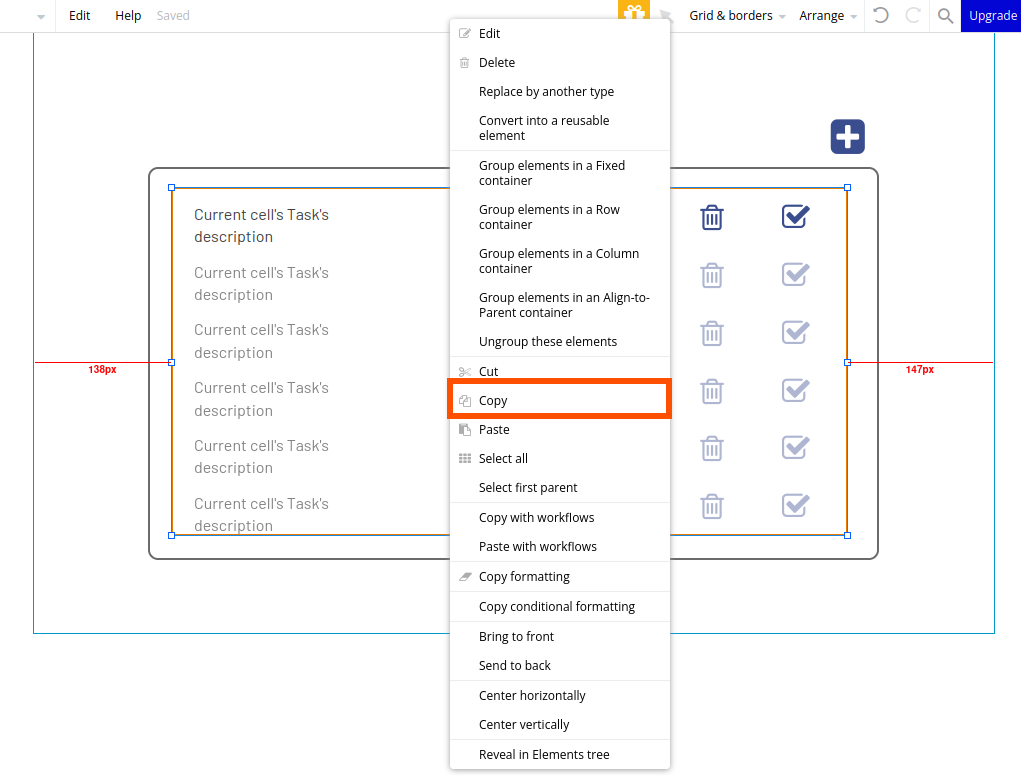1021x775 pixels.
Task: Choose Reveal in Elements tree
Action: tap(559, 755)
